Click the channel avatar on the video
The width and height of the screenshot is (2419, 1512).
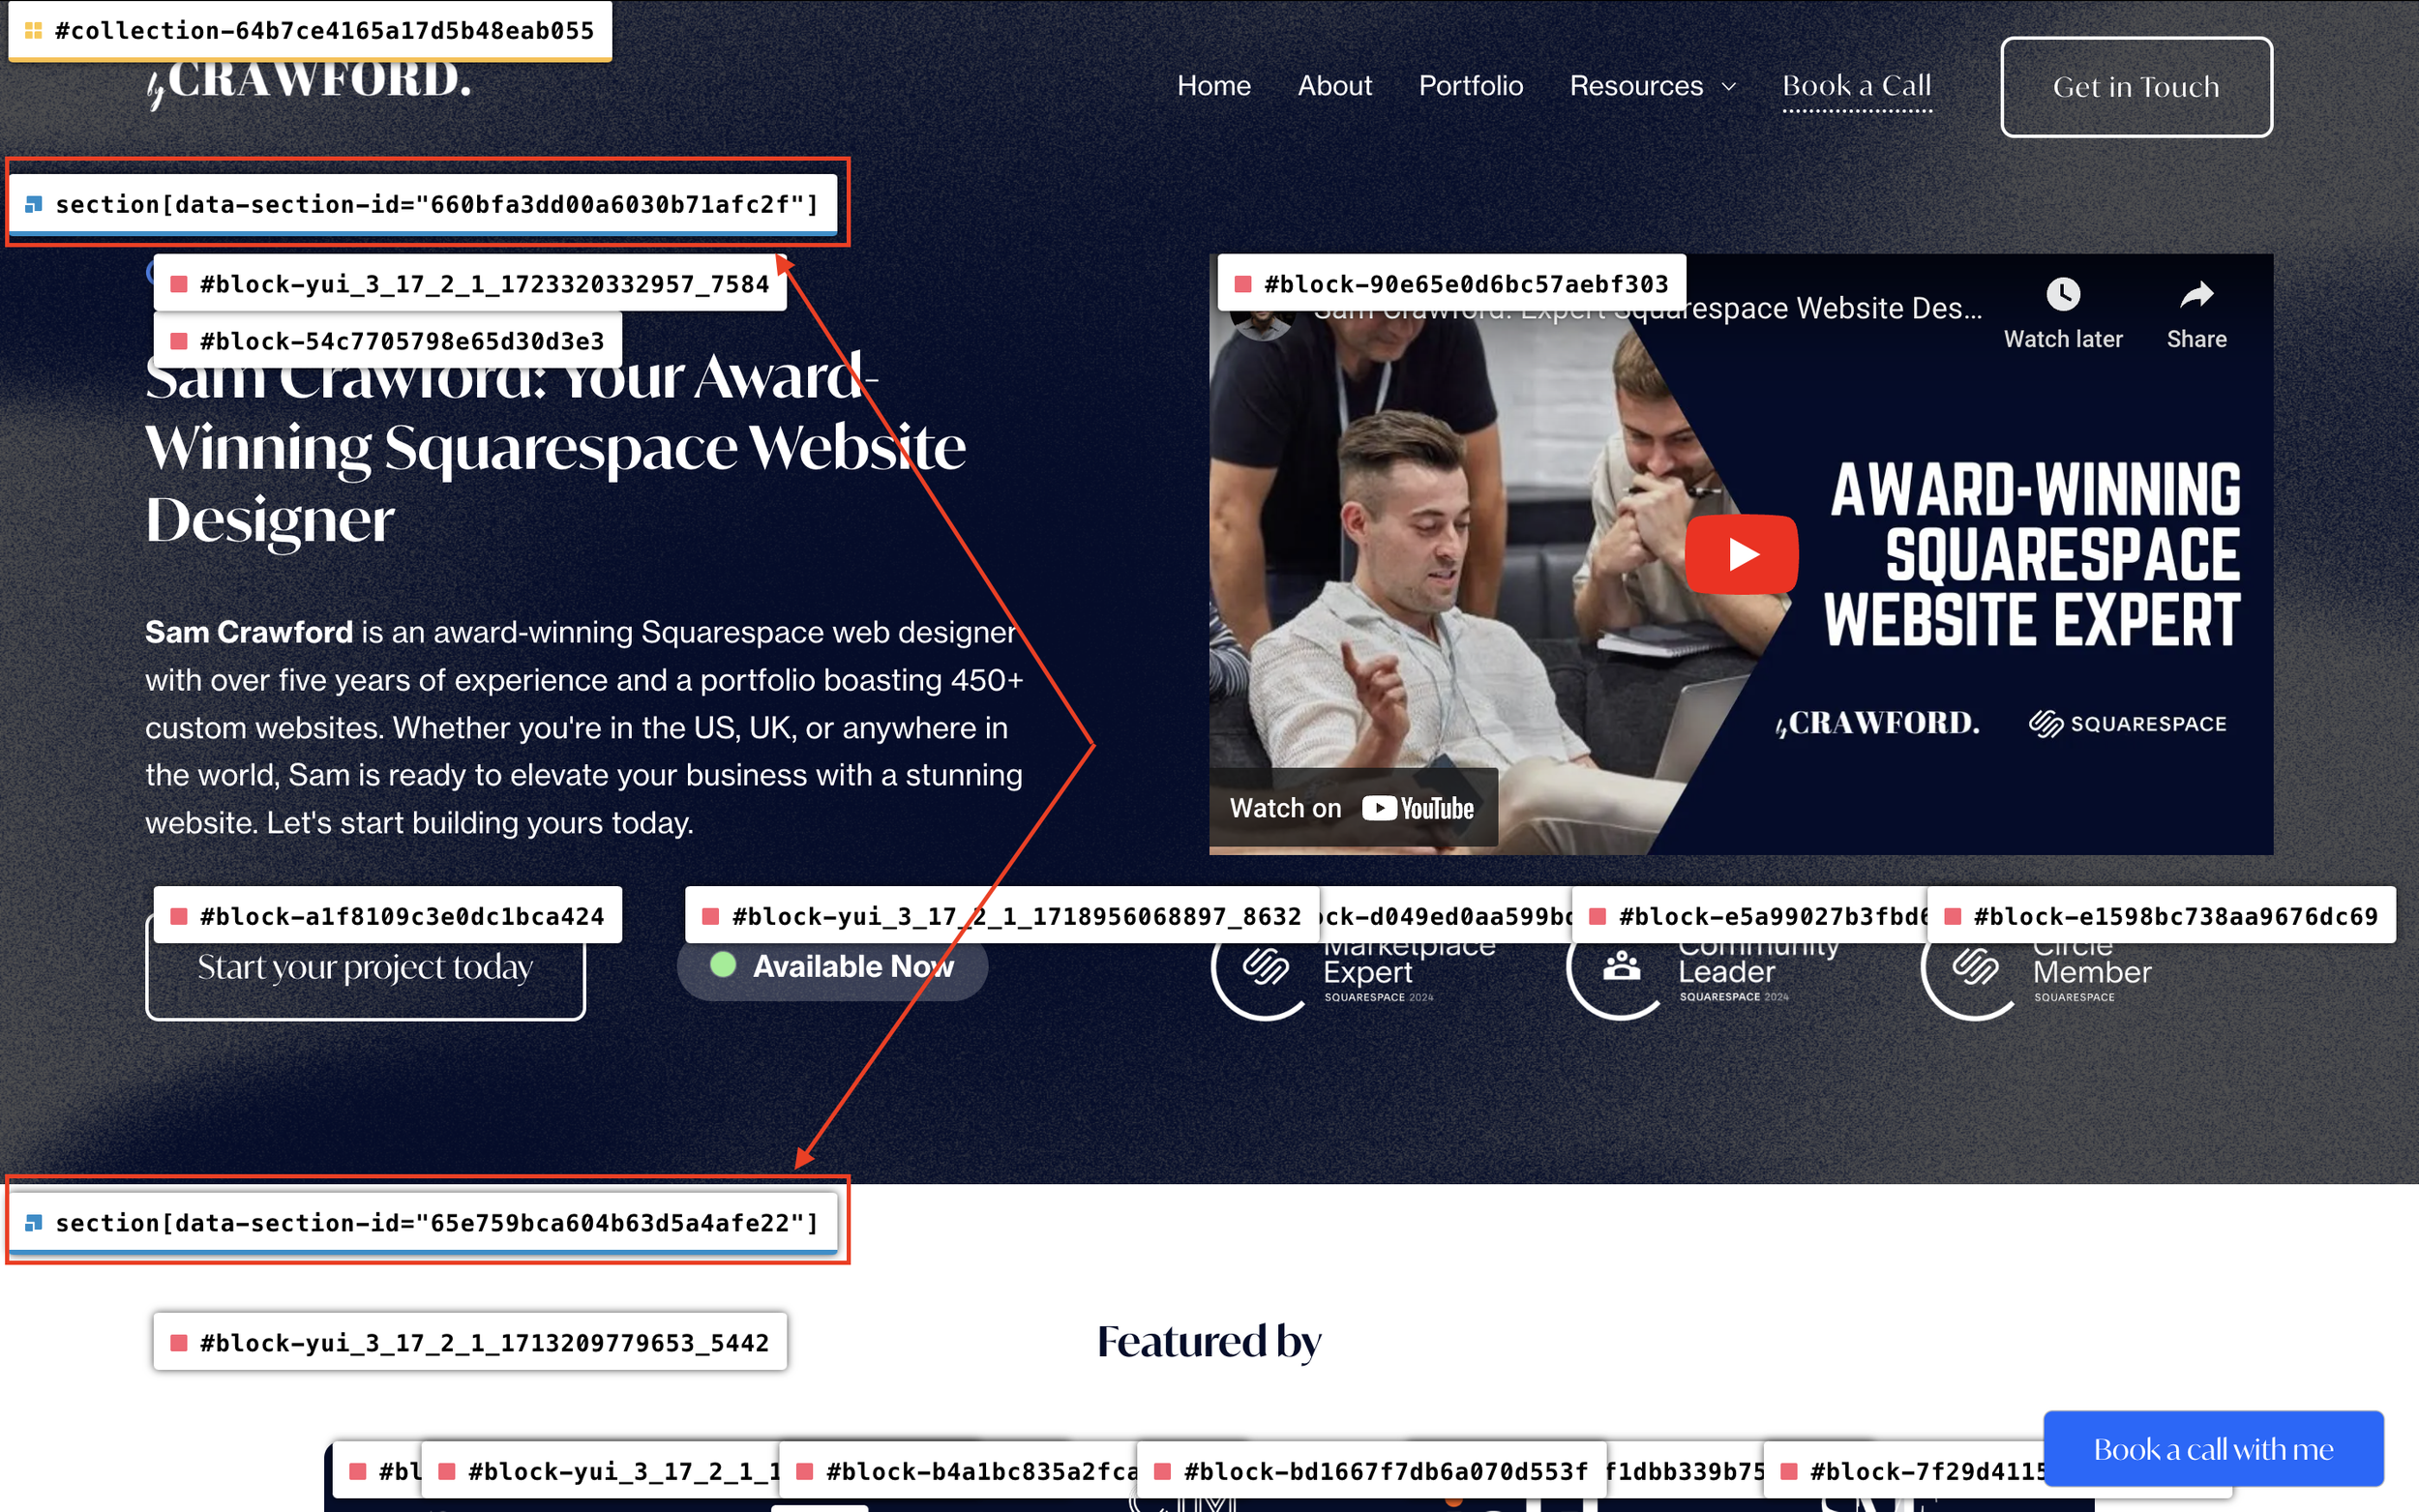1260,322
